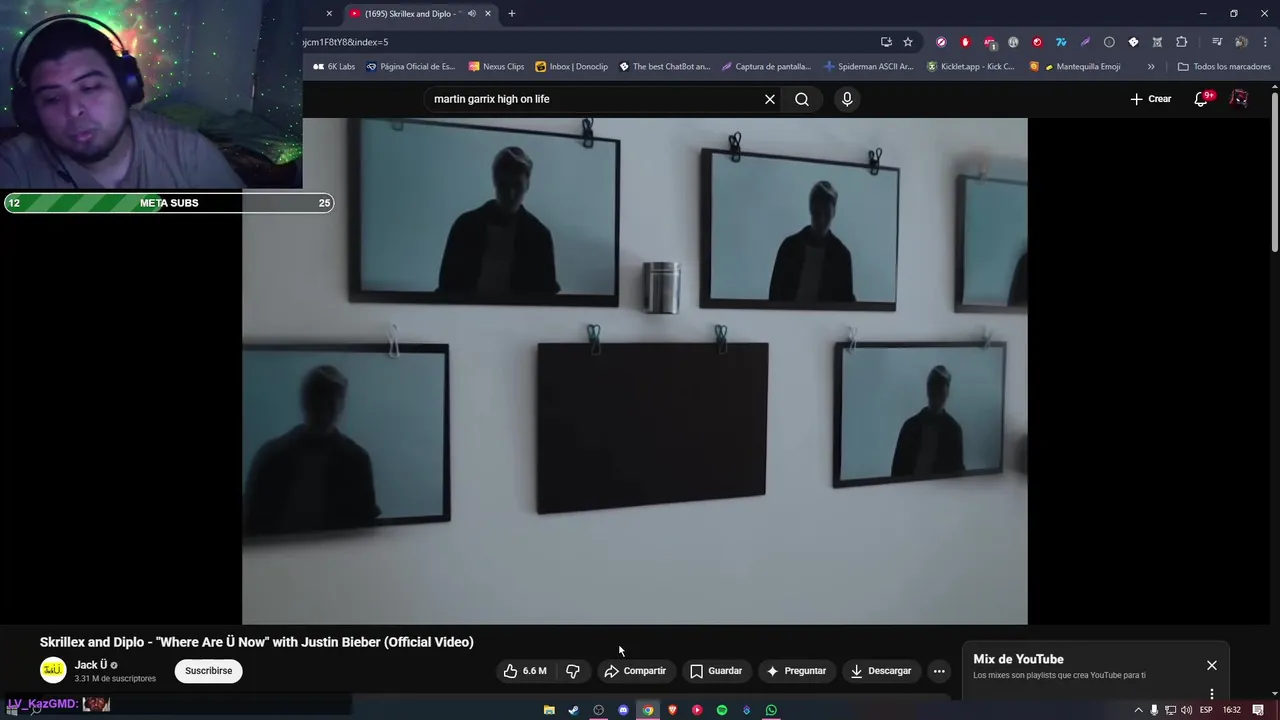Open Jack Ü channel name link
The height and width of the screenshot is (720, 1280).
coord(91,665)
